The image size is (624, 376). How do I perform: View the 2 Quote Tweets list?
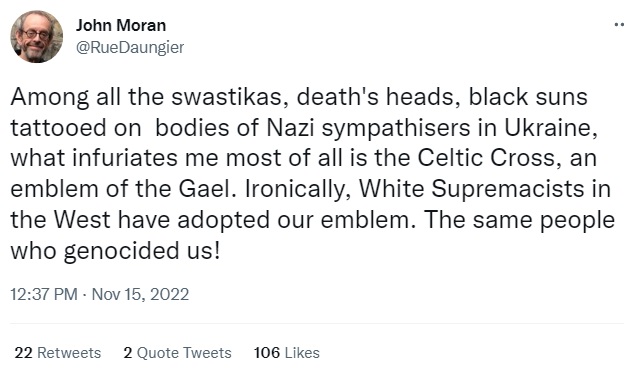177,353
